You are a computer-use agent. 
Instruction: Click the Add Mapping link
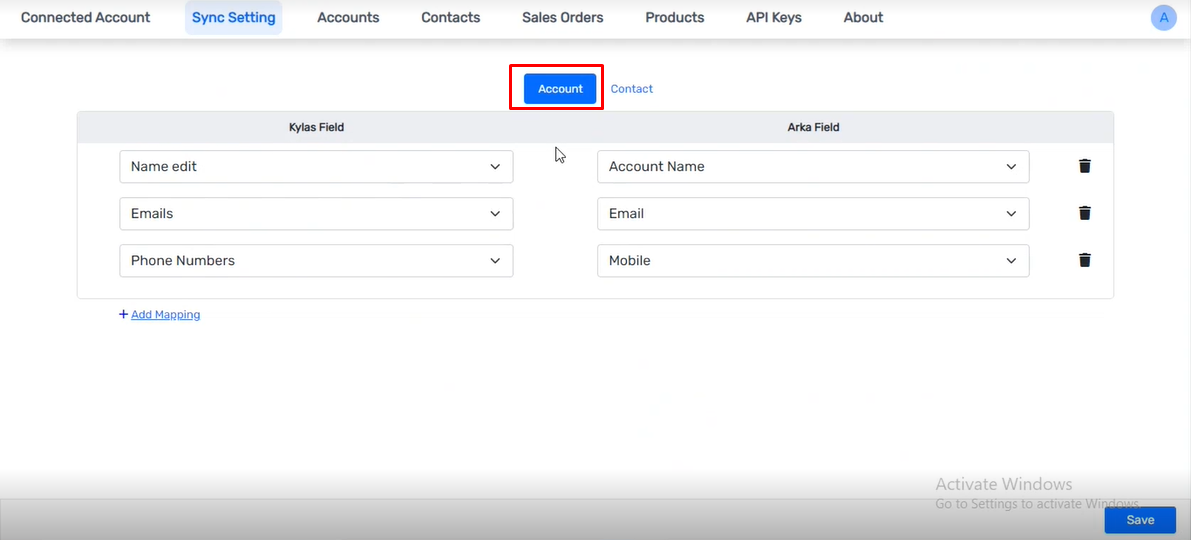coord(166,314)
